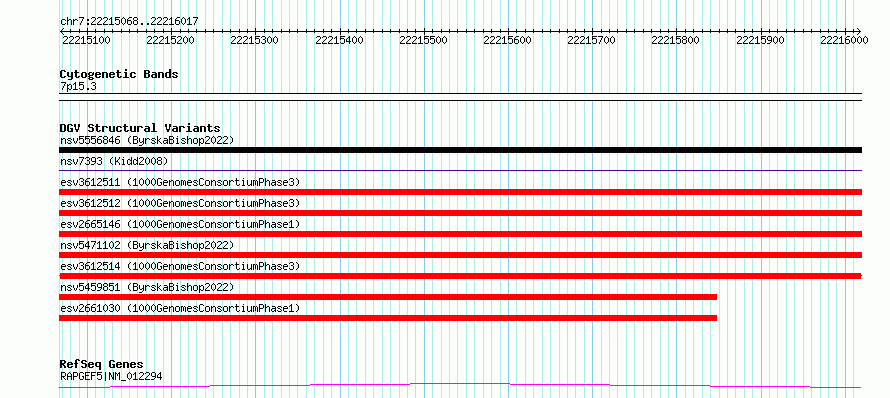
Task: Open the nsv7393 (Kidd2008) variant label
Action: (114, 162)
